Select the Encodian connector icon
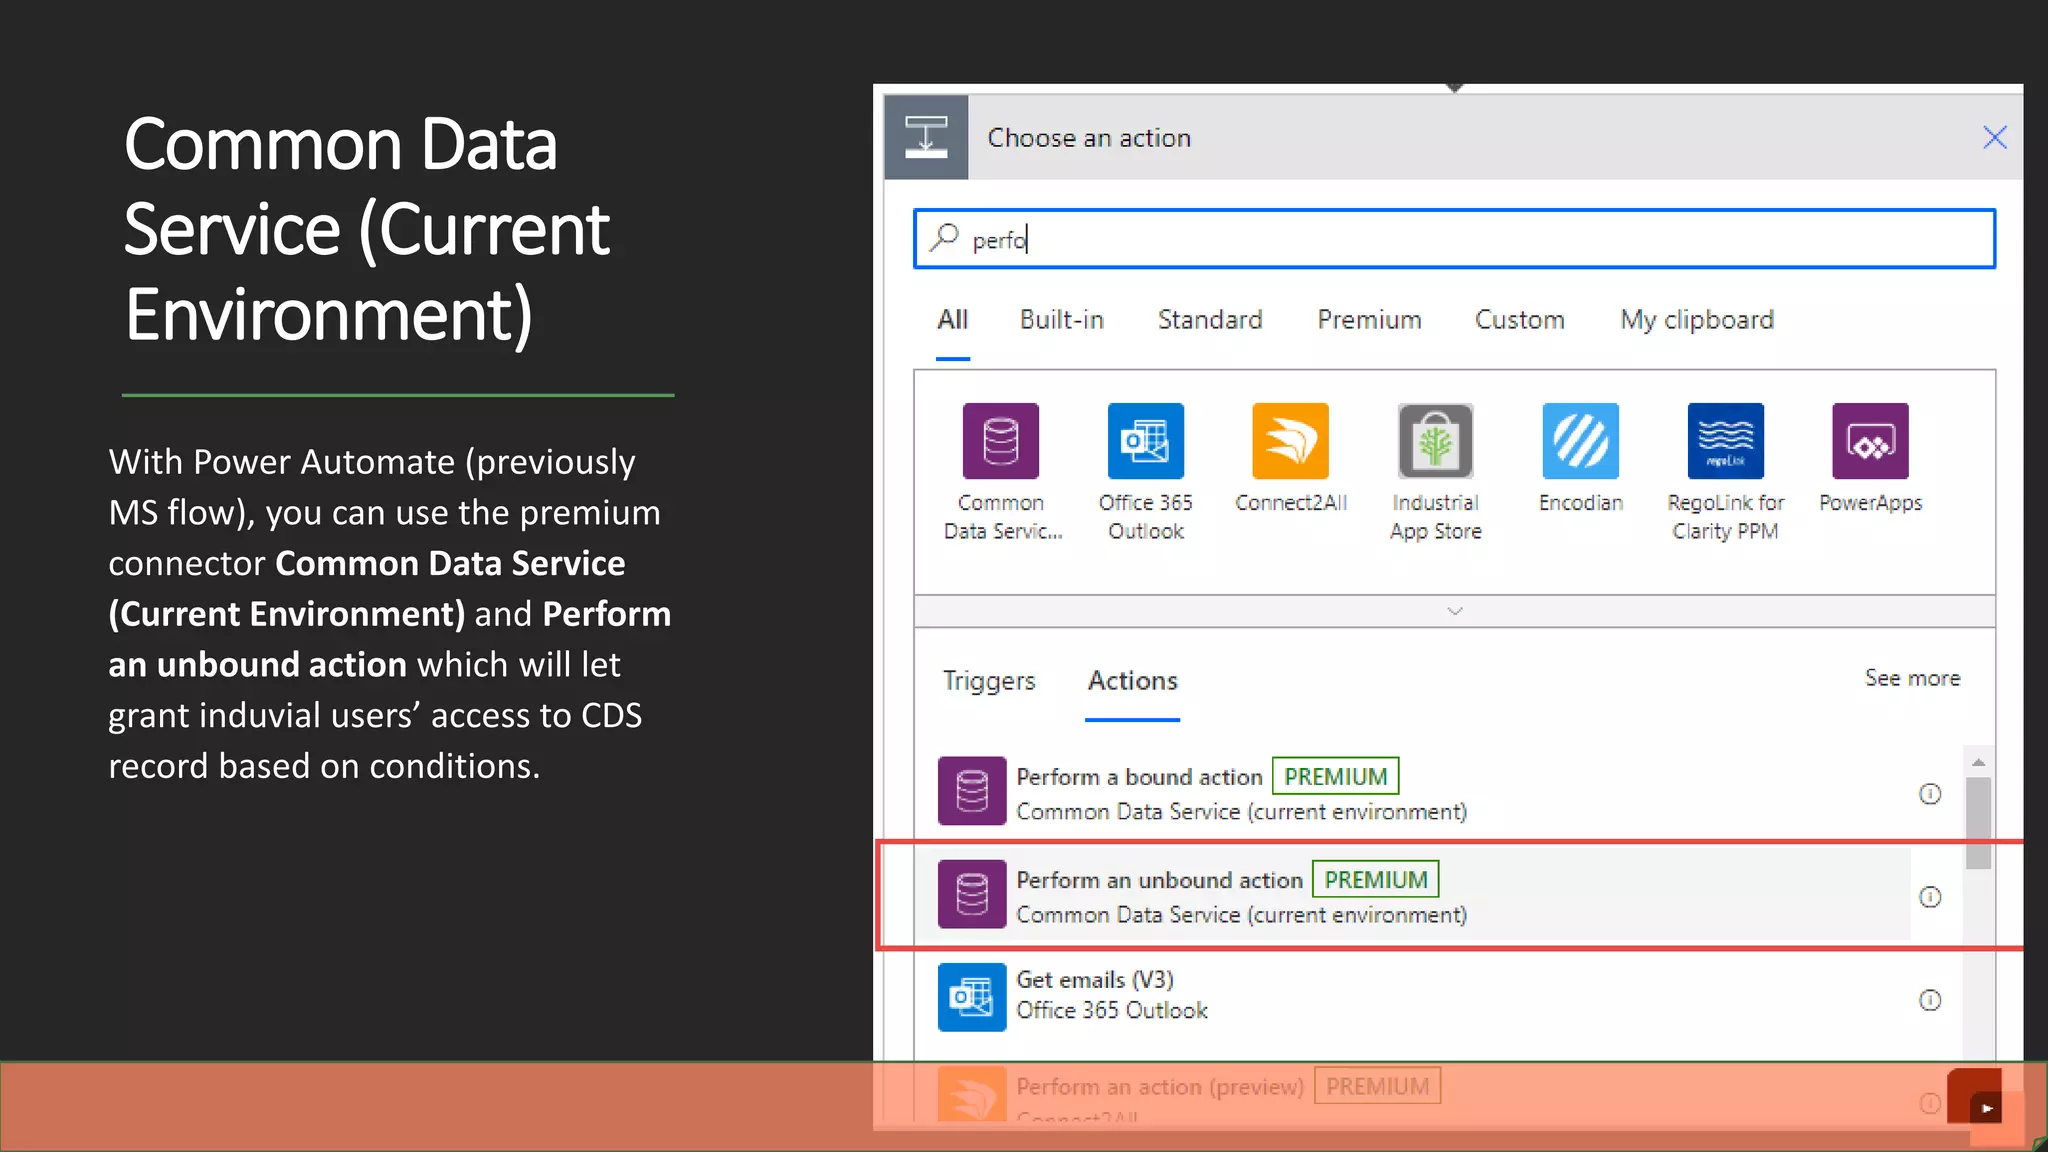2048x1152 pixels. coord(1580,441)
